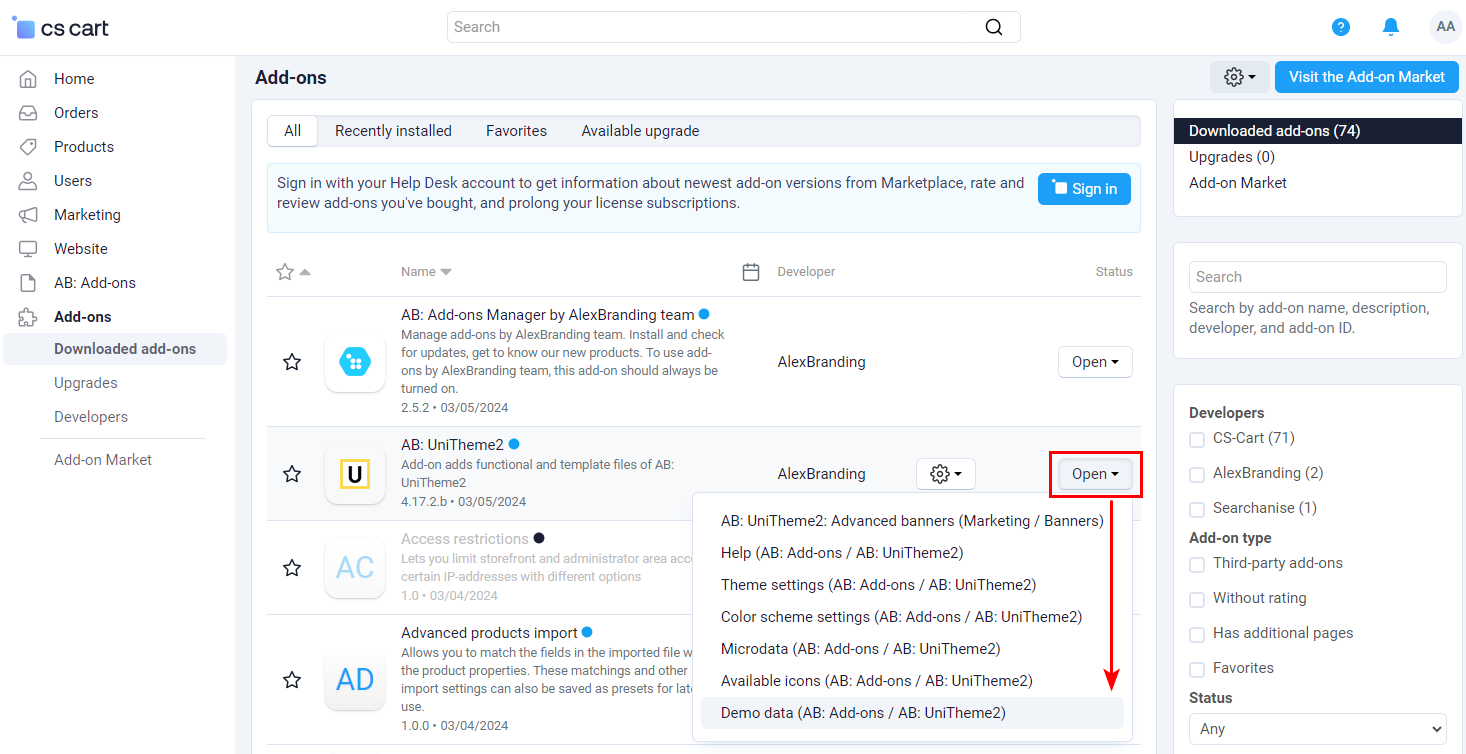
Task: Check the Favorites filter checkbox
Action: [1197, 670]
